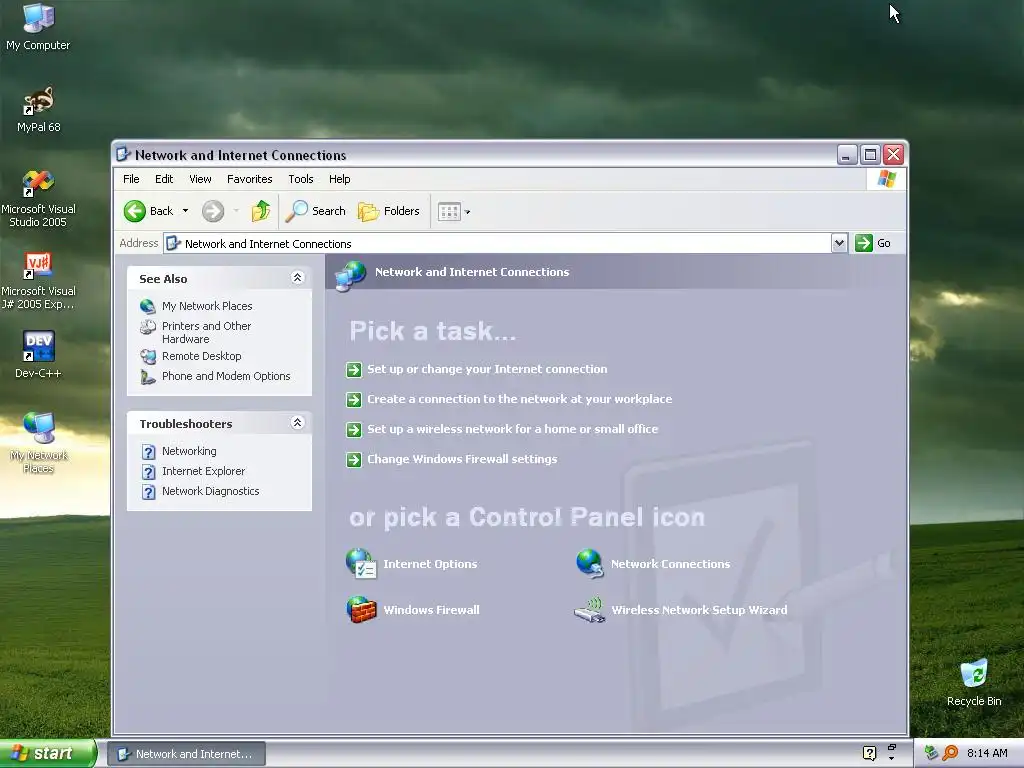
Task: Click the language bar options arrow on the taskbar
Action: click(x=891, y=759)
